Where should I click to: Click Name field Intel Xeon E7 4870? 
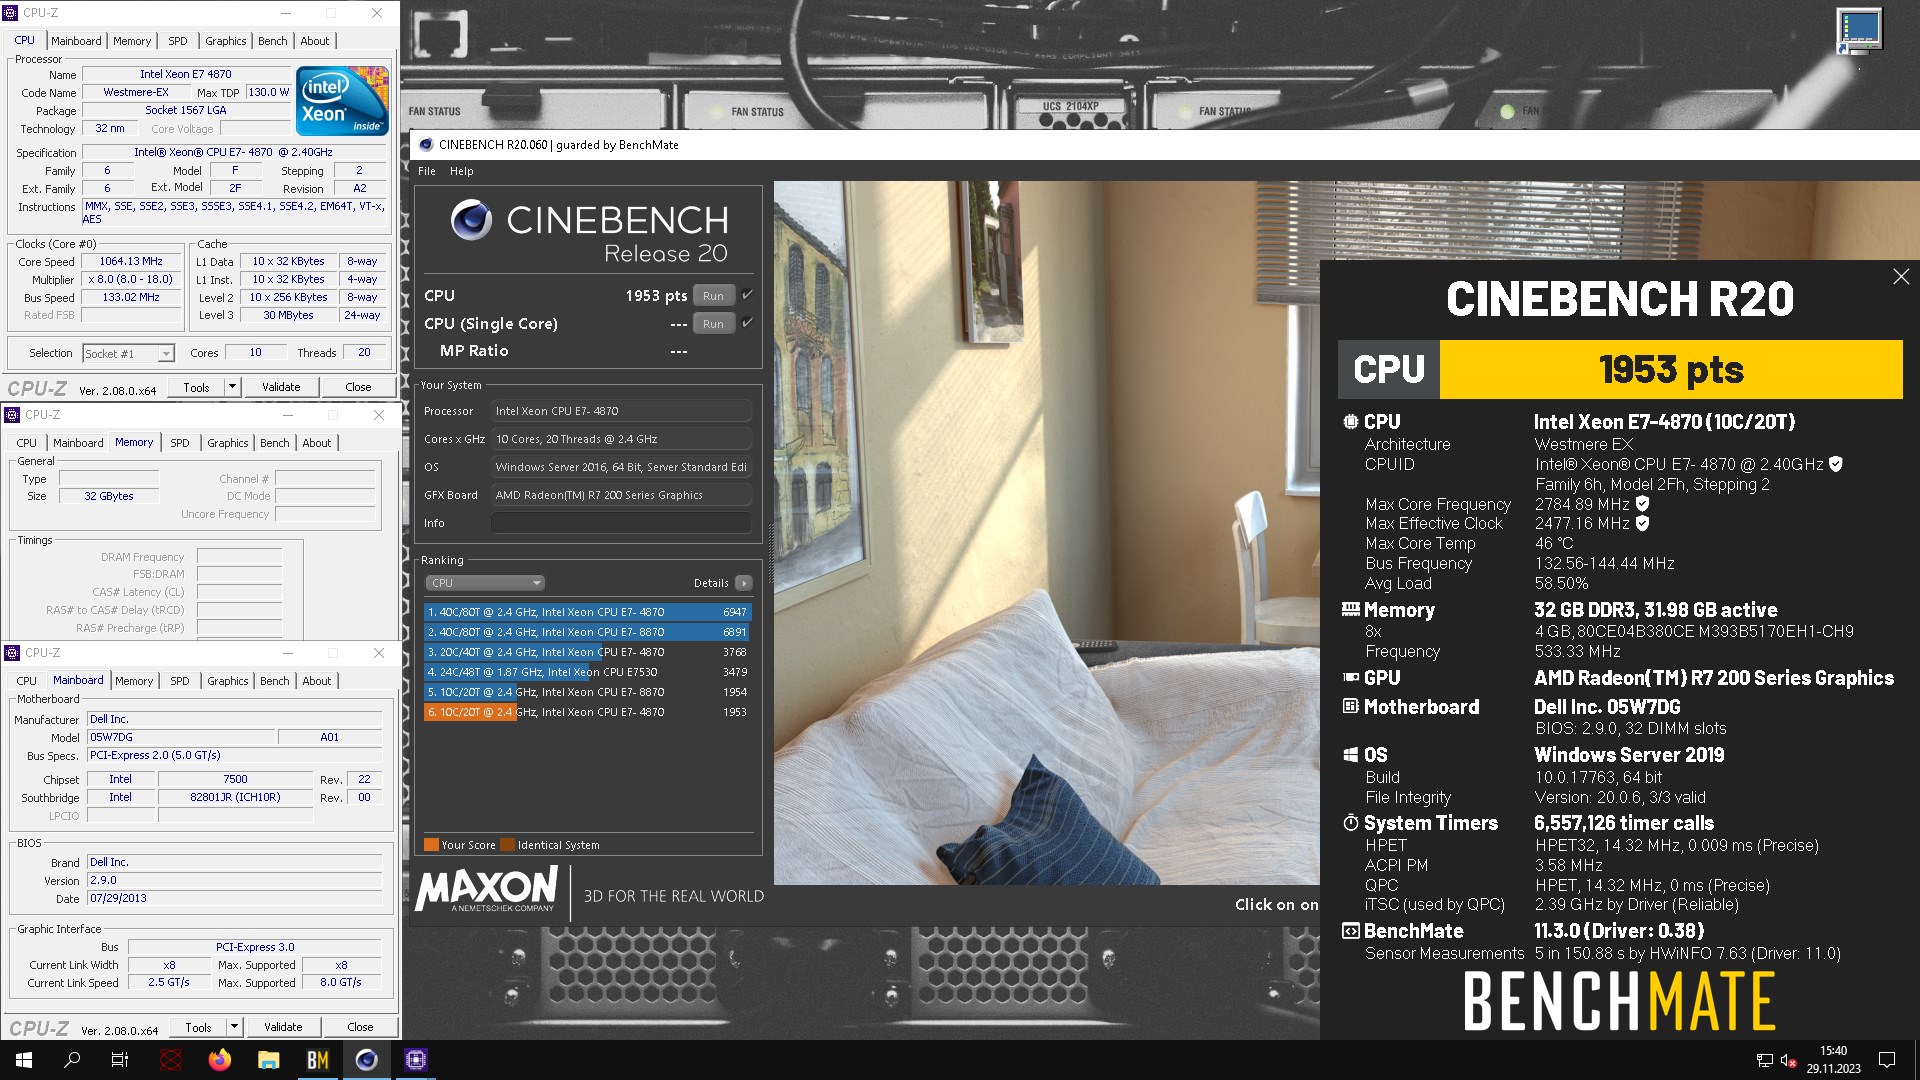pyautogui.click(x=186, y=74)
